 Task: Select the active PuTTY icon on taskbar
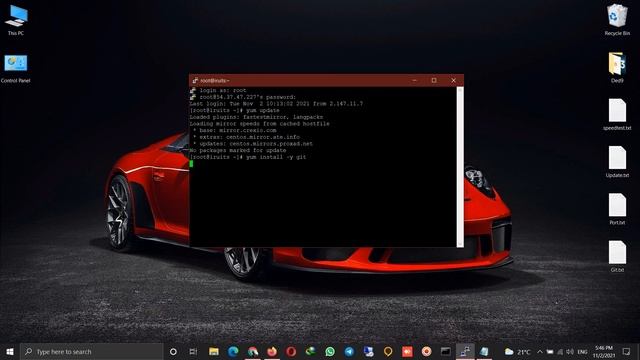[x=465, y=351]
